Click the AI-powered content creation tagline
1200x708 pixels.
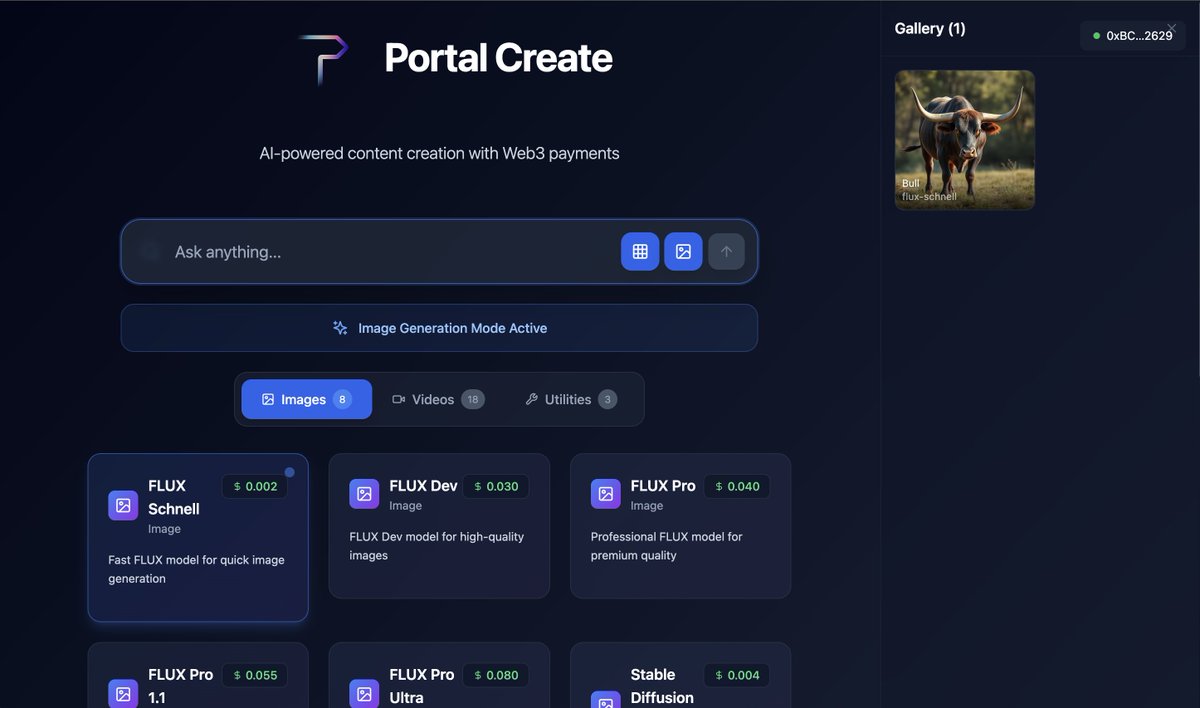pos(439,153)
